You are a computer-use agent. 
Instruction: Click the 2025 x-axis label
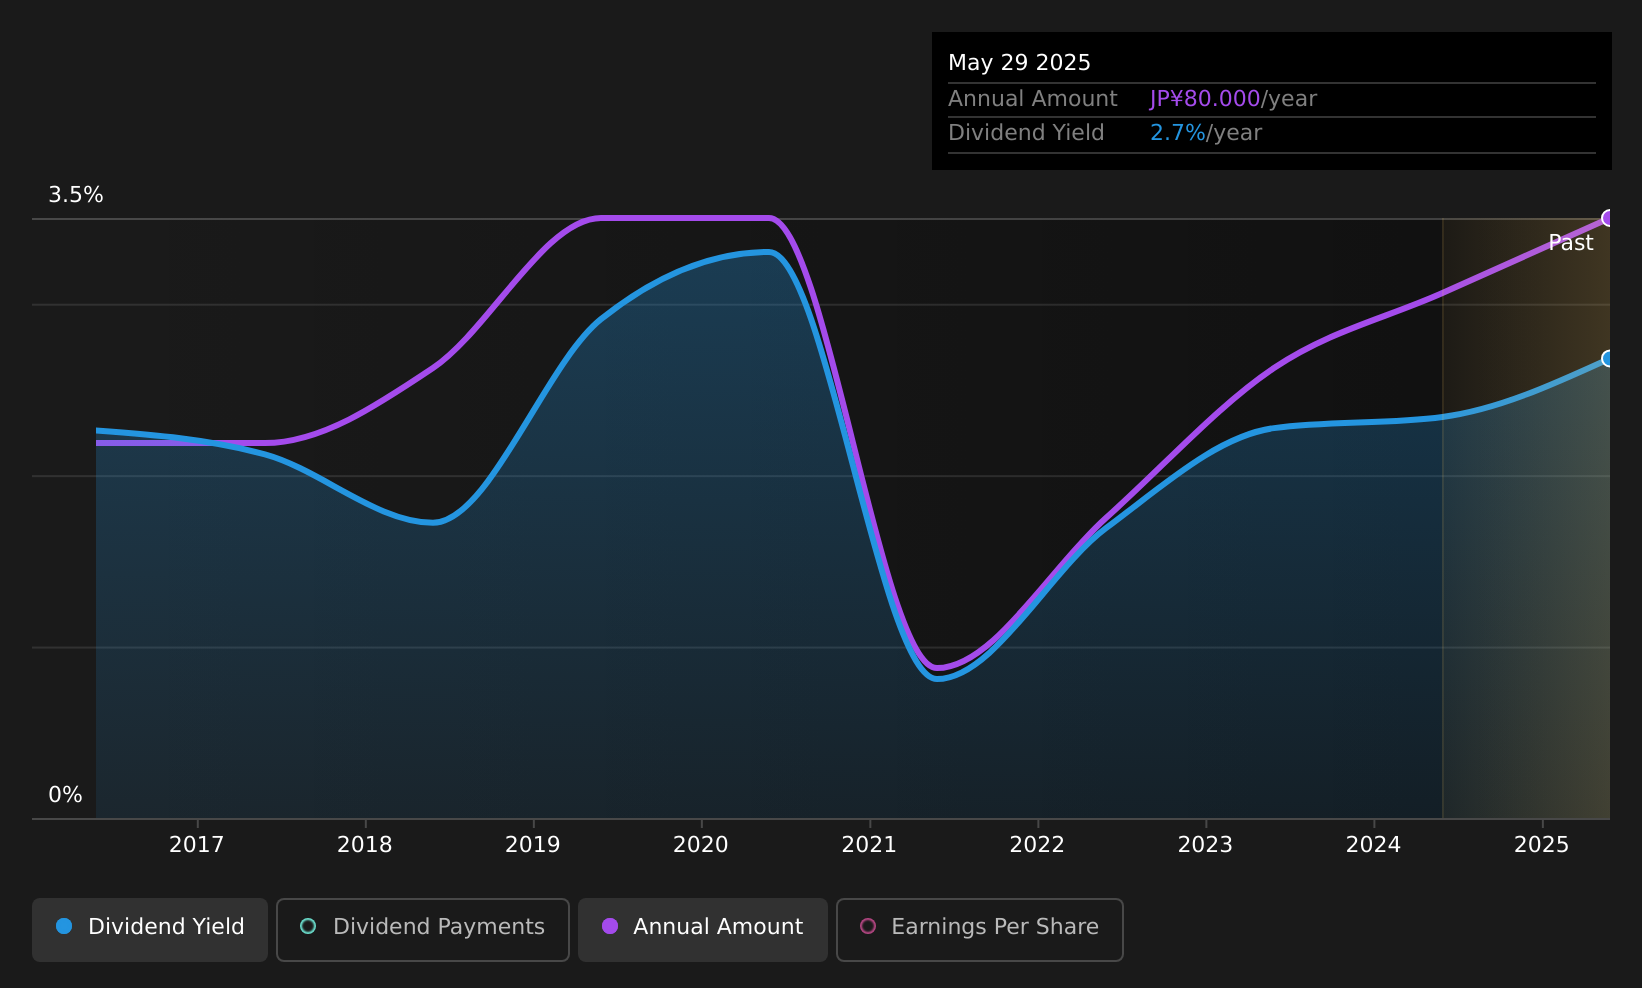pyautogui.click(x=1542, y=844)
